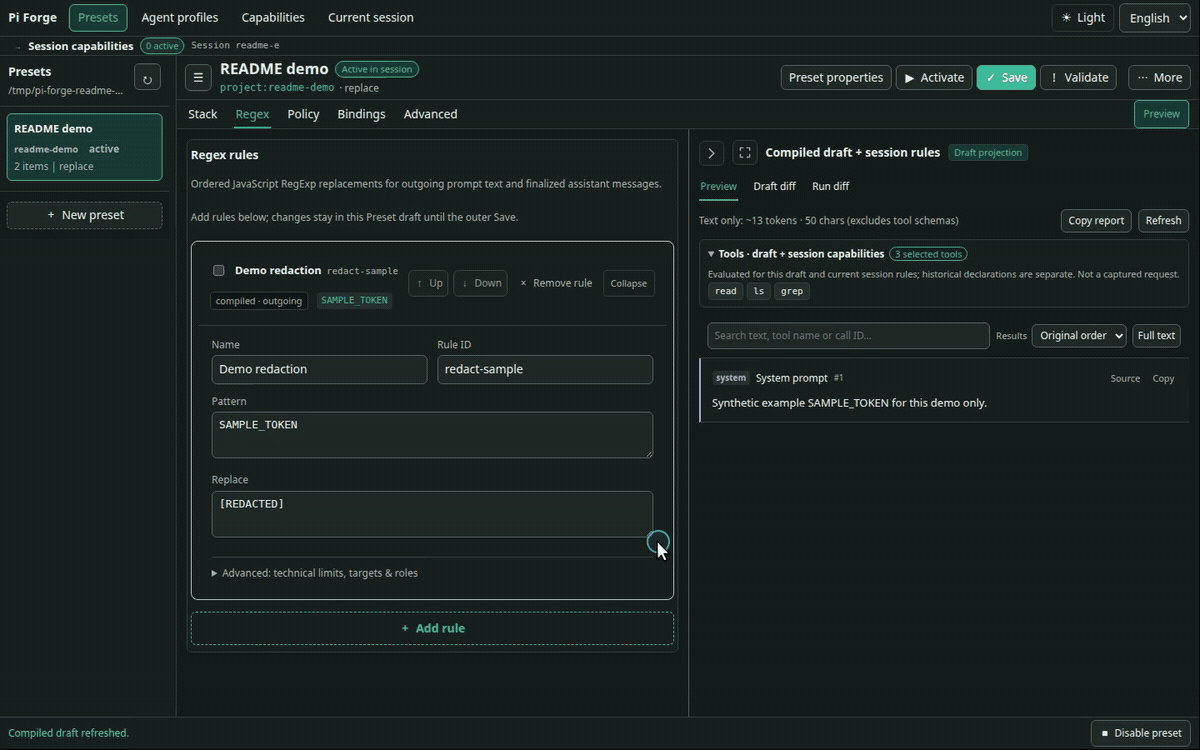The width and height of the screenshot is (1200, 750).
Task: Select the README demo preset card
Action: click(x=85, y=147)
